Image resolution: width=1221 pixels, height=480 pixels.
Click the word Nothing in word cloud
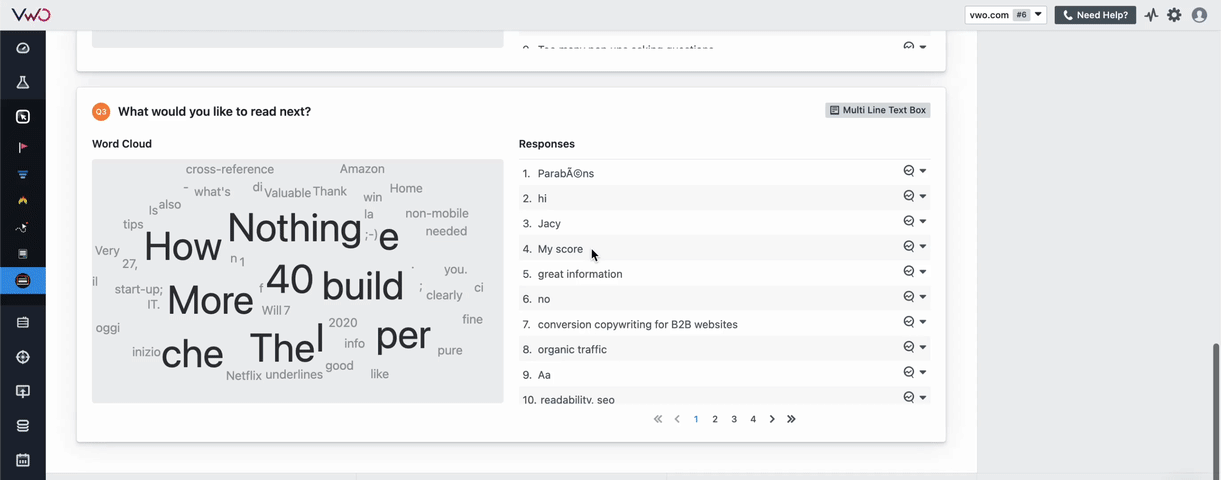(295, 229)
